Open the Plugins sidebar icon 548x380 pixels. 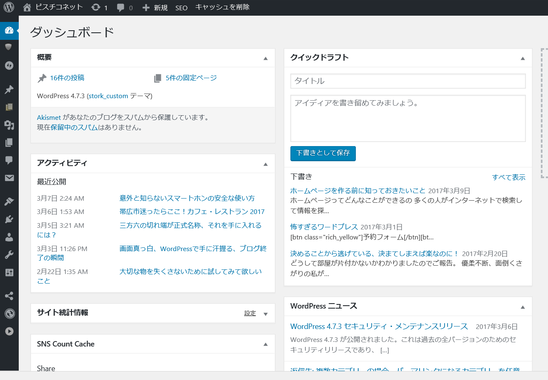[x=9, y=219]
